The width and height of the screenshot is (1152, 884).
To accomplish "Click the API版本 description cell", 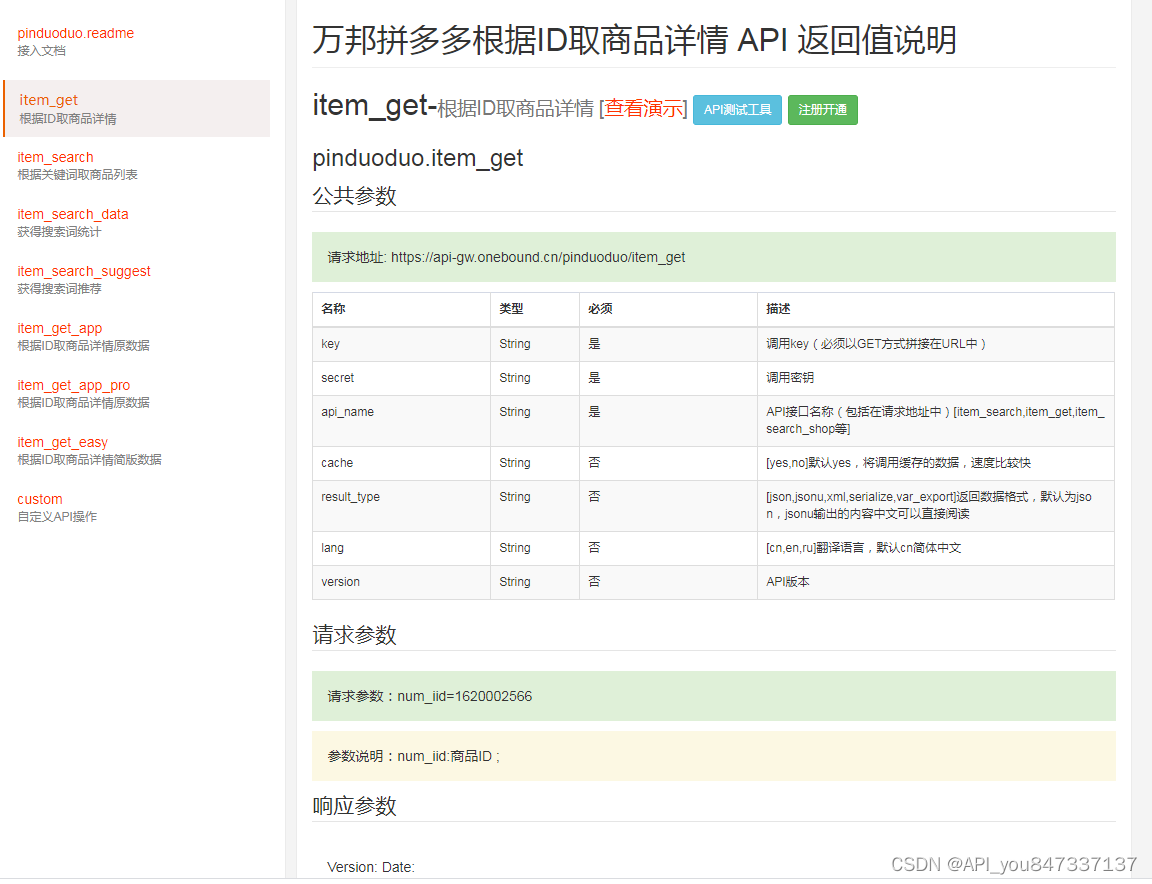I will click(935, 582).
